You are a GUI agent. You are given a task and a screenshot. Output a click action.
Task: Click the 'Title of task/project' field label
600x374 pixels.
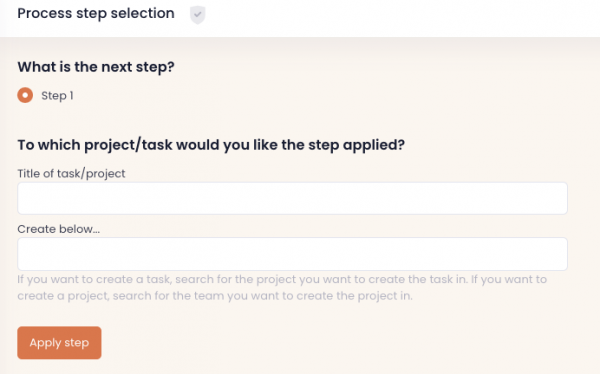(71, 173)
